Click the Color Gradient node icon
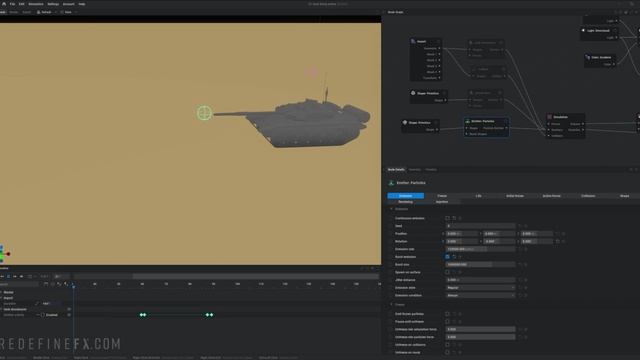Viewport: 640px width, 360px height. pos(588,57)
